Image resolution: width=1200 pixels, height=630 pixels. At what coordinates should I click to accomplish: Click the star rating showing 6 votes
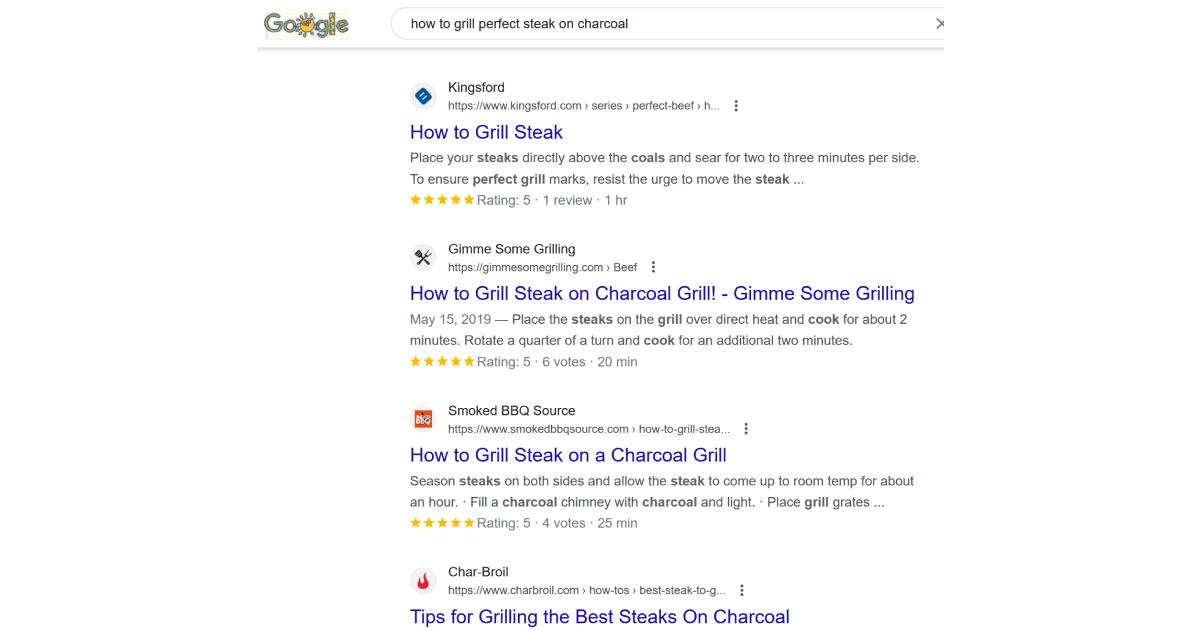pyautogui.click(x=443, y=362)
